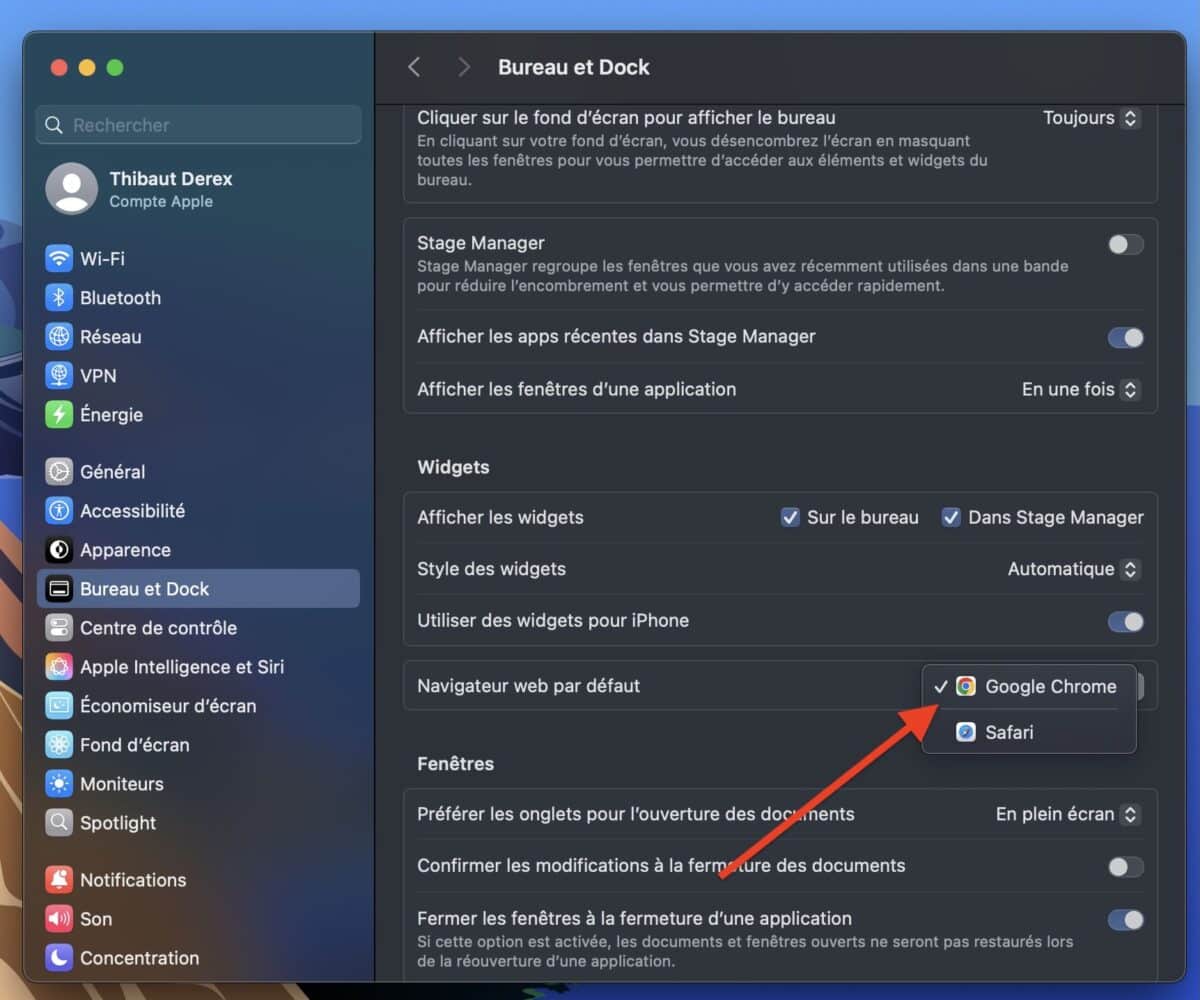
Task: Choose Safari as default browser
Action: 1029,732
